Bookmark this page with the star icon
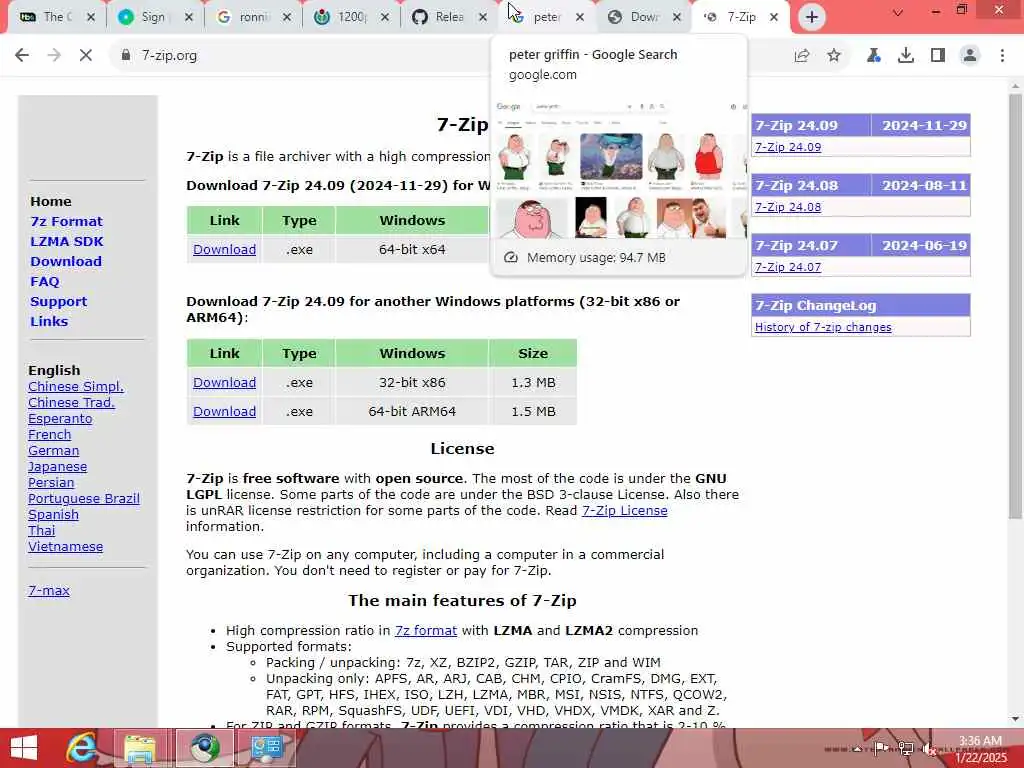This screenshot has width=1024, height=768. [x=834, y=56]
